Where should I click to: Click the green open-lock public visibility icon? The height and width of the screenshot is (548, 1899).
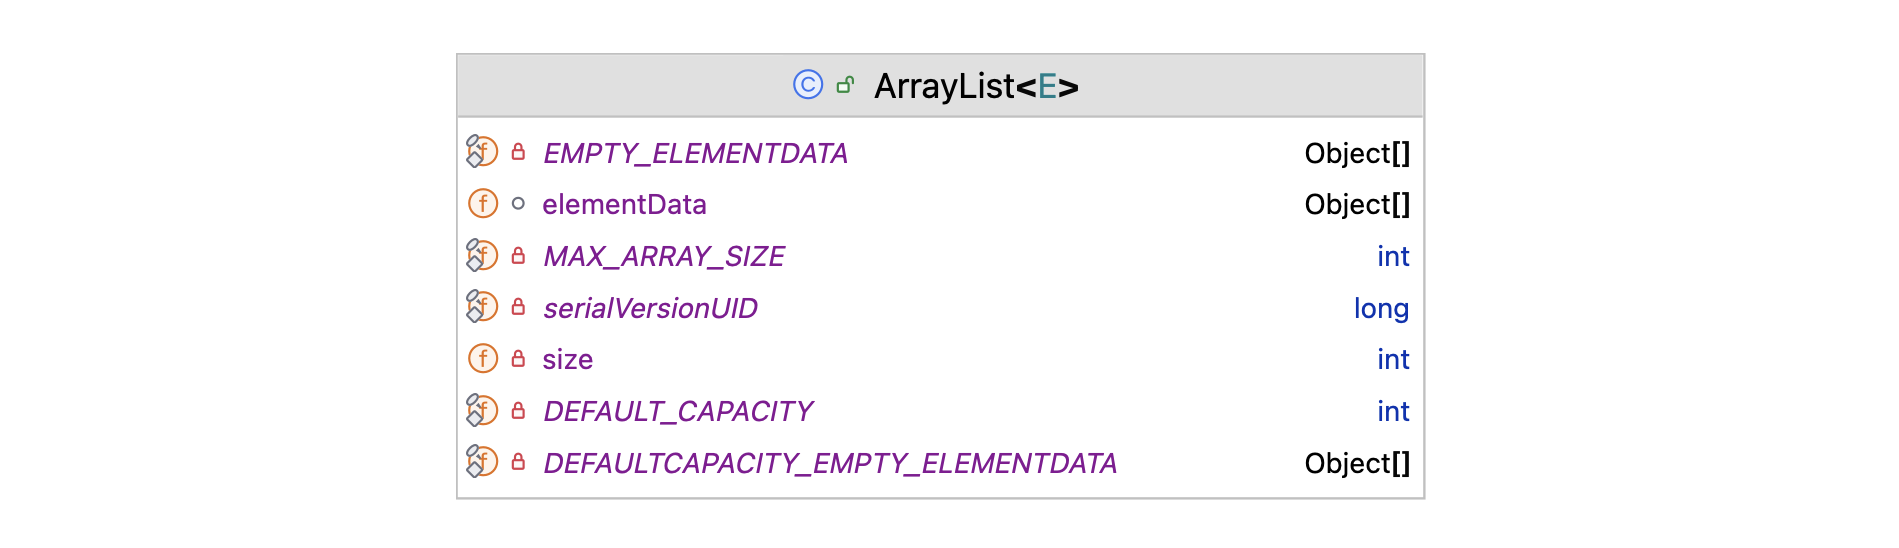(x=845, y=85)
